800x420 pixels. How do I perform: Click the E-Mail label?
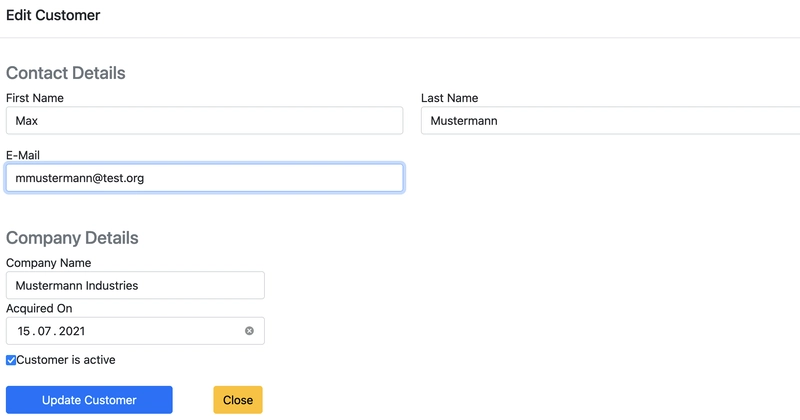[x=23, y=155]
